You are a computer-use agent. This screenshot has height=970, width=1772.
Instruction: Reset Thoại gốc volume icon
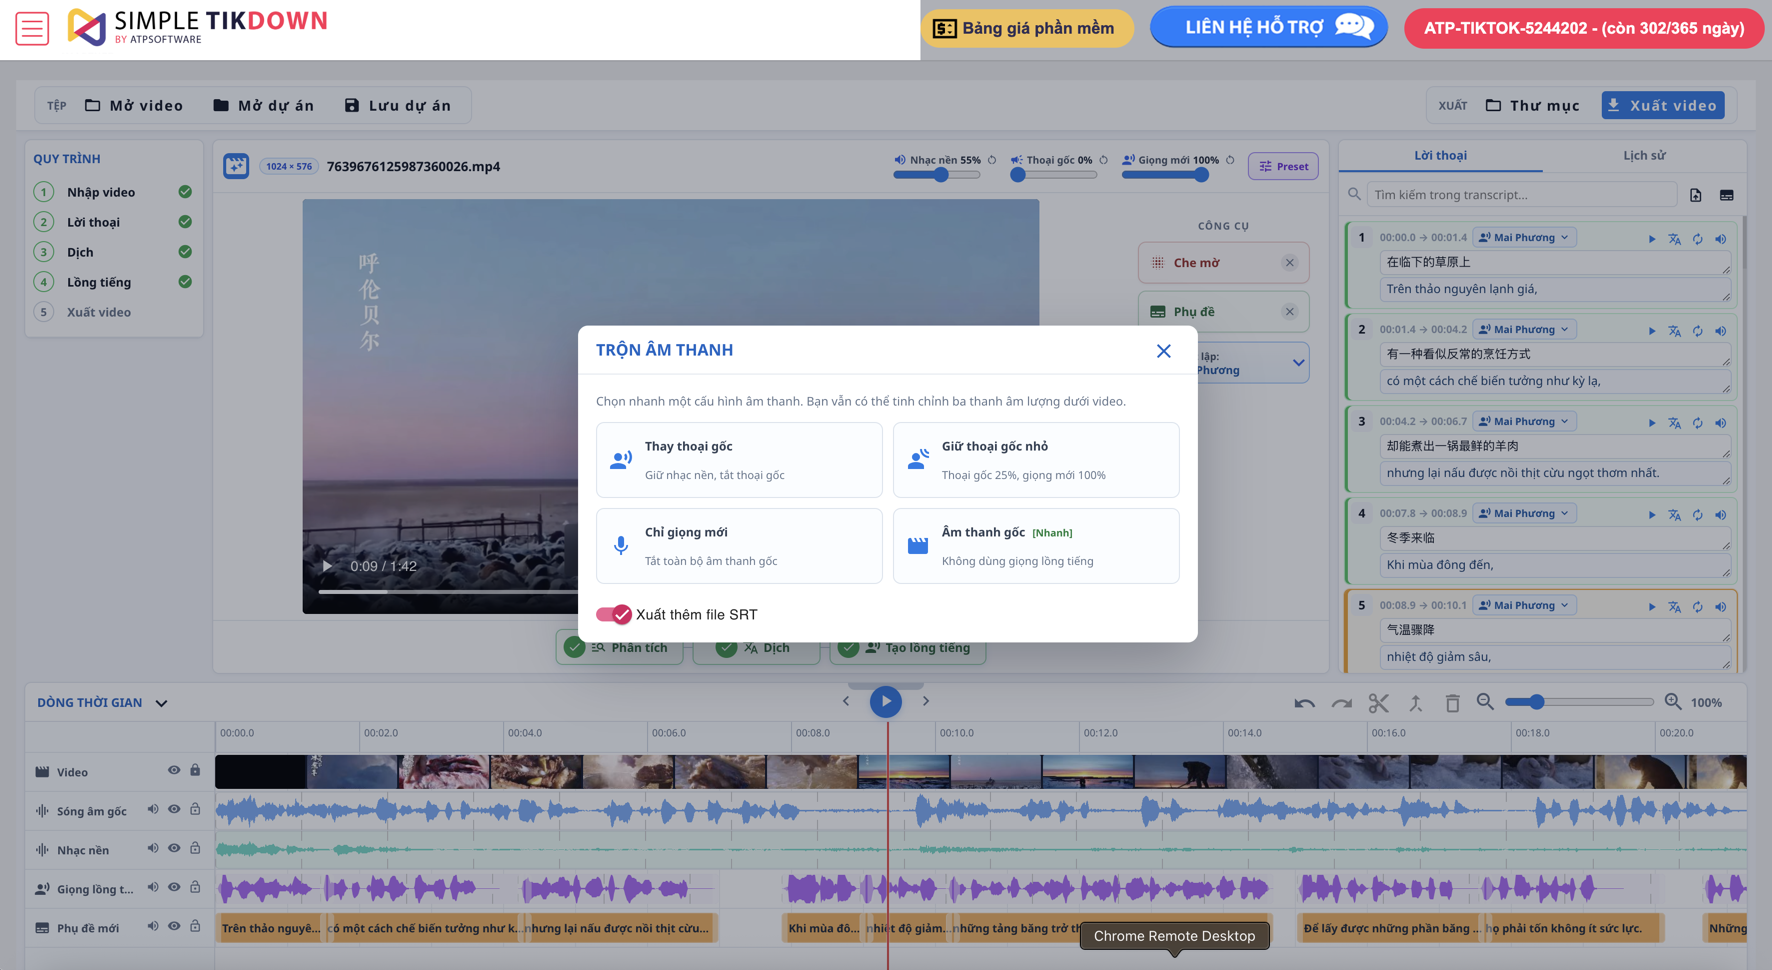point(1104,160)
